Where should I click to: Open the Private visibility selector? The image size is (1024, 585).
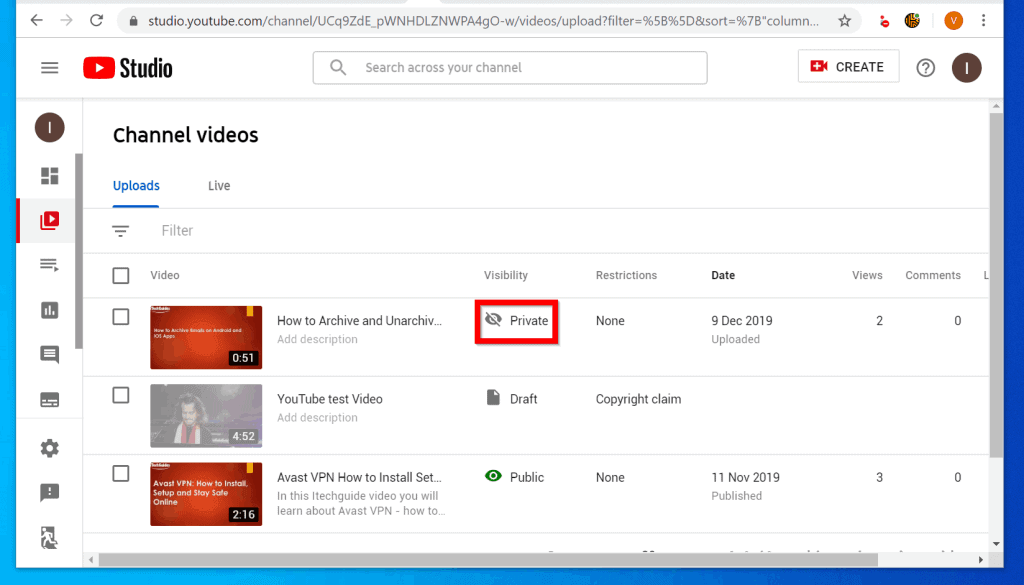[516, 321]
